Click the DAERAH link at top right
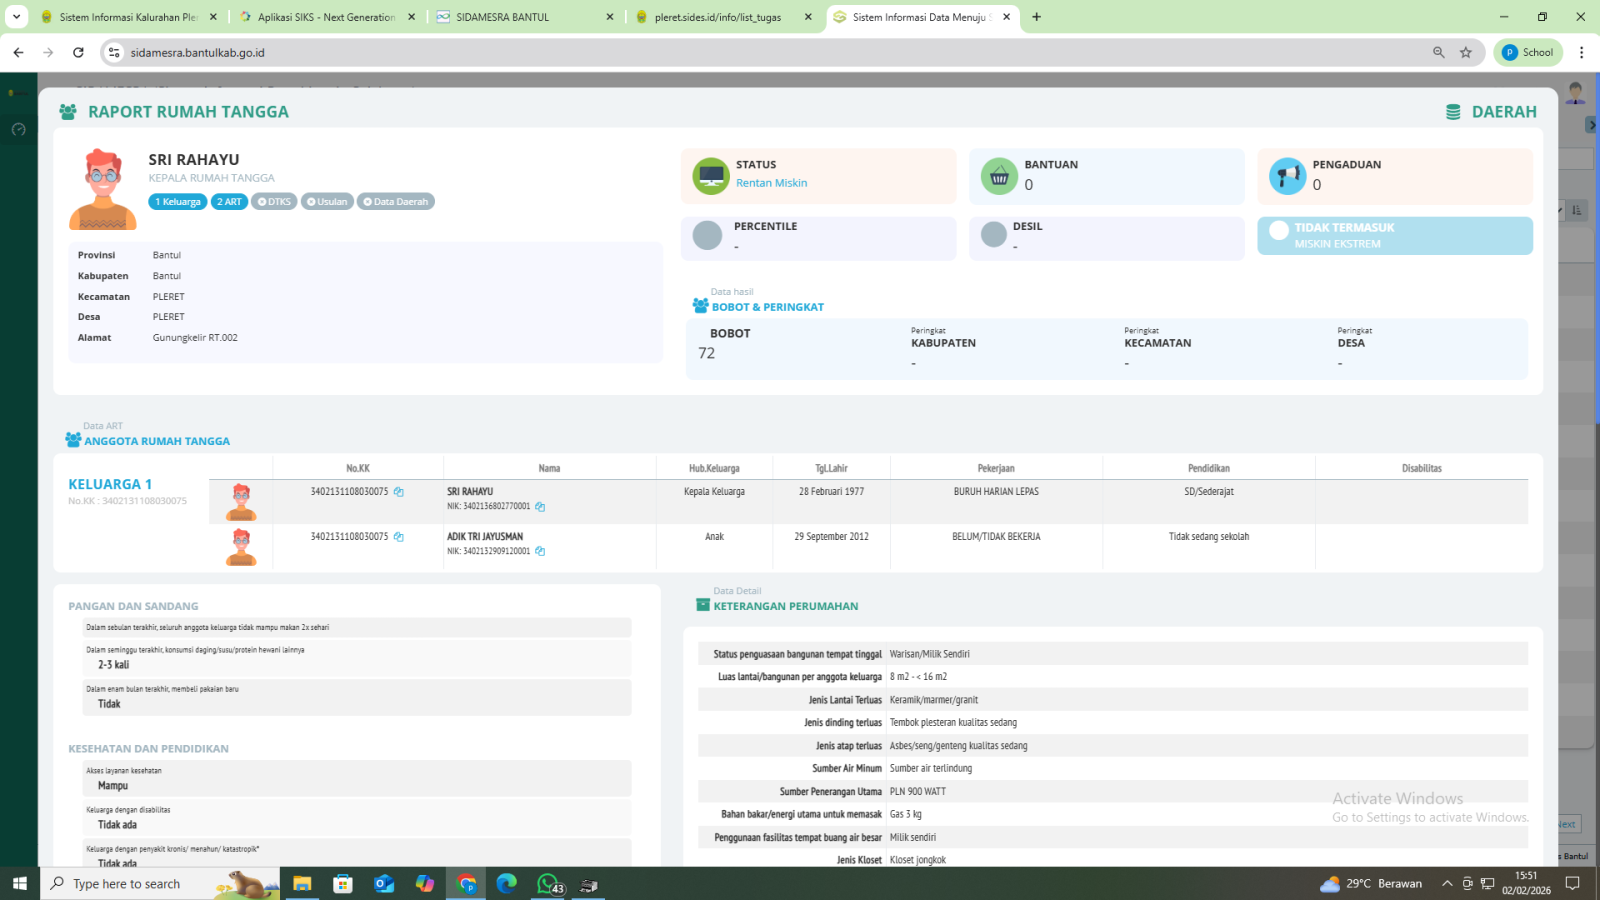 [1491, 112]
